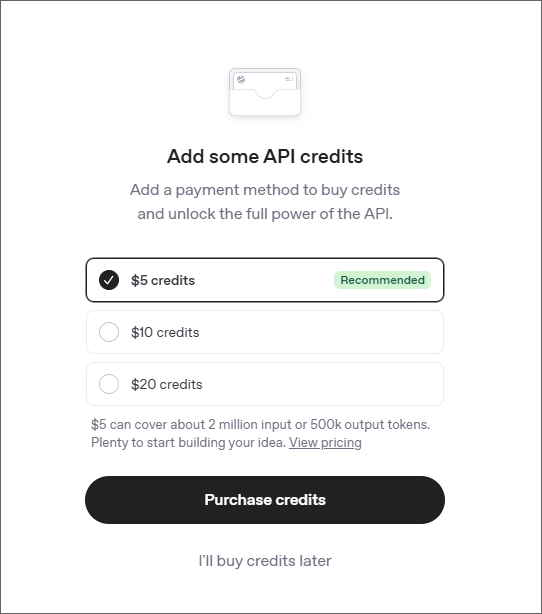Select the $10 credits radio circle

(x=109, y=332)
